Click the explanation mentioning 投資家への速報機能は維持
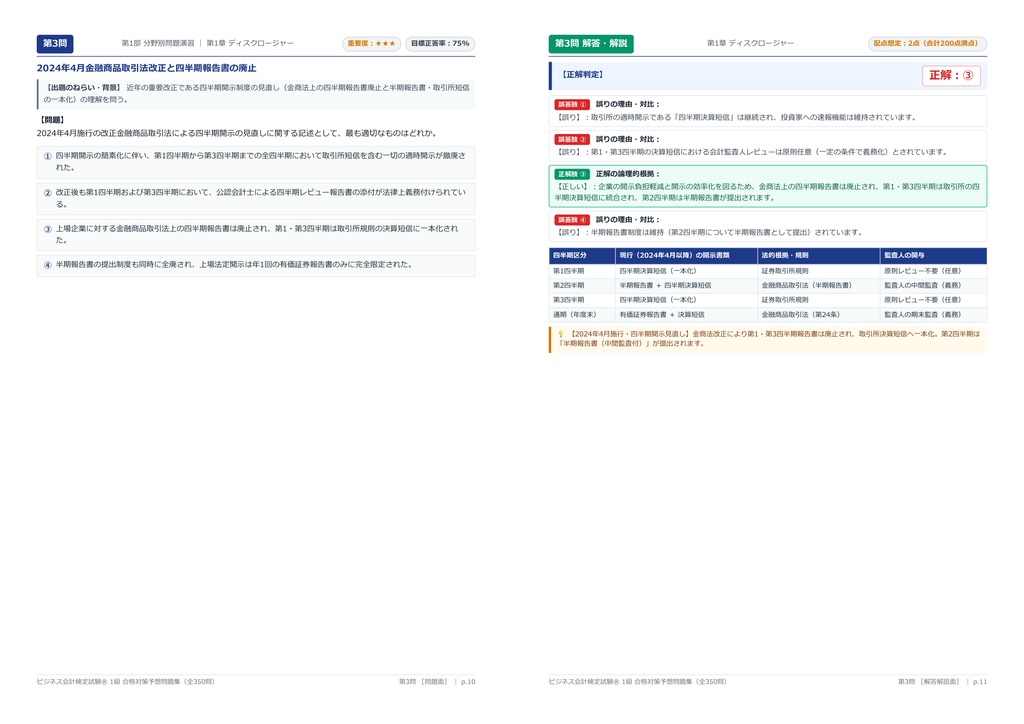 click(735, 118)
